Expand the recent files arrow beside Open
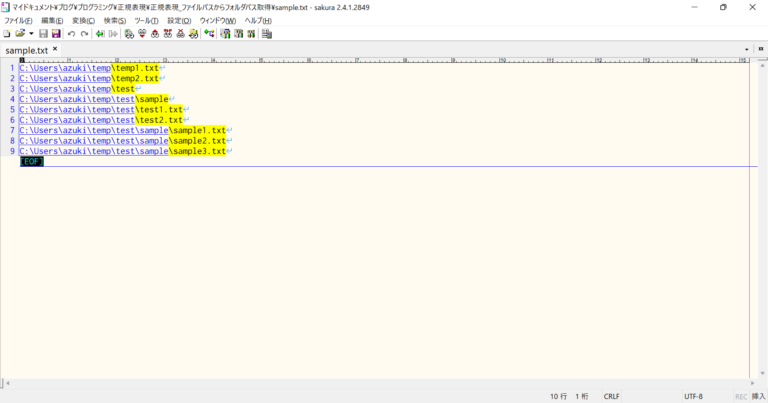 pyautogui.click(x=30, y=33)
